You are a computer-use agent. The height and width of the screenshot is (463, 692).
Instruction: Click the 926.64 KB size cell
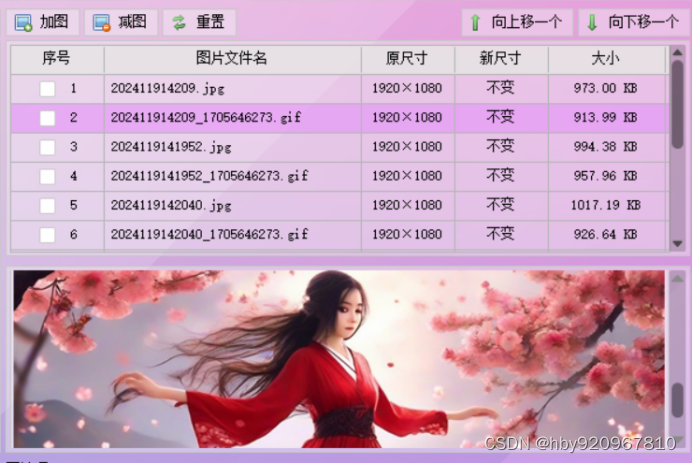(x=606, y=234)
